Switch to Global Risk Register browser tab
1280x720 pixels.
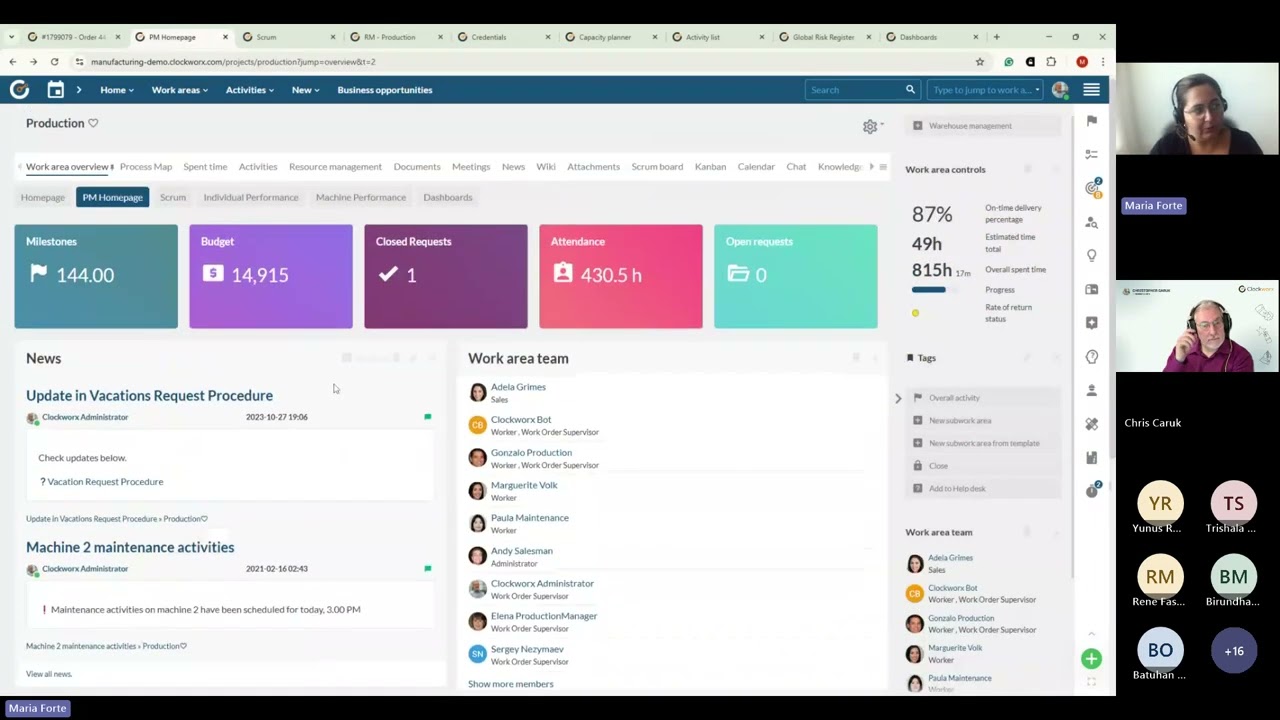point(823,37)
